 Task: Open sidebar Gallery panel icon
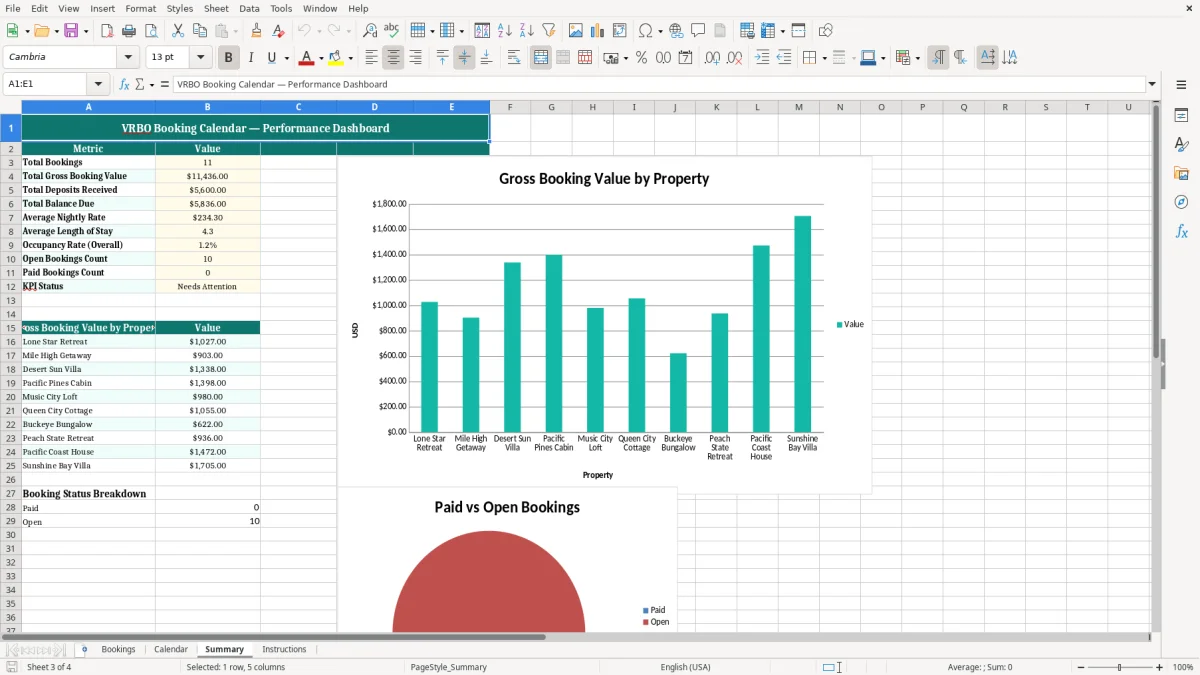pos(1181,174)
